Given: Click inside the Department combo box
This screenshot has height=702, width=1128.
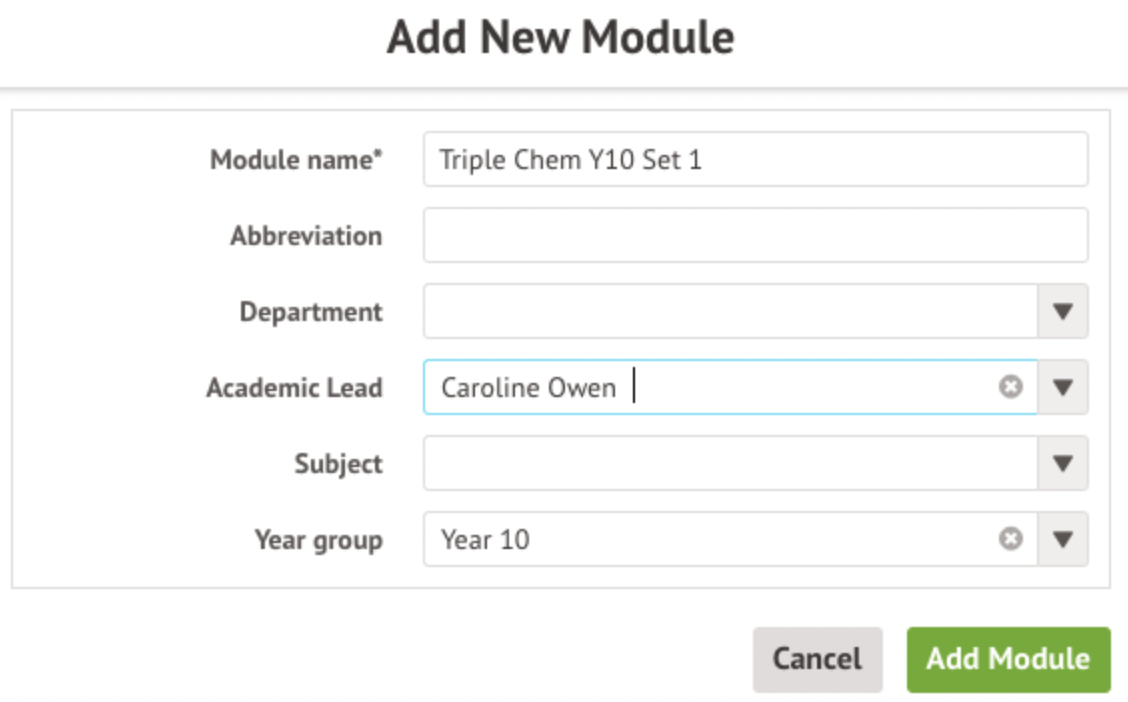Looking at the screenshot, I should 730,311.
